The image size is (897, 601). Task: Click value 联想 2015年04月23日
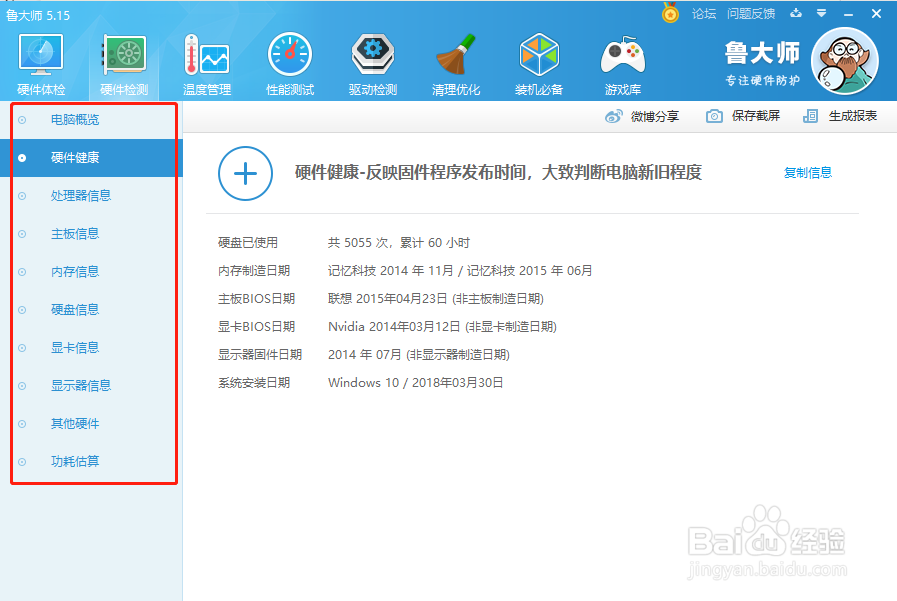[x=387, y=298]
